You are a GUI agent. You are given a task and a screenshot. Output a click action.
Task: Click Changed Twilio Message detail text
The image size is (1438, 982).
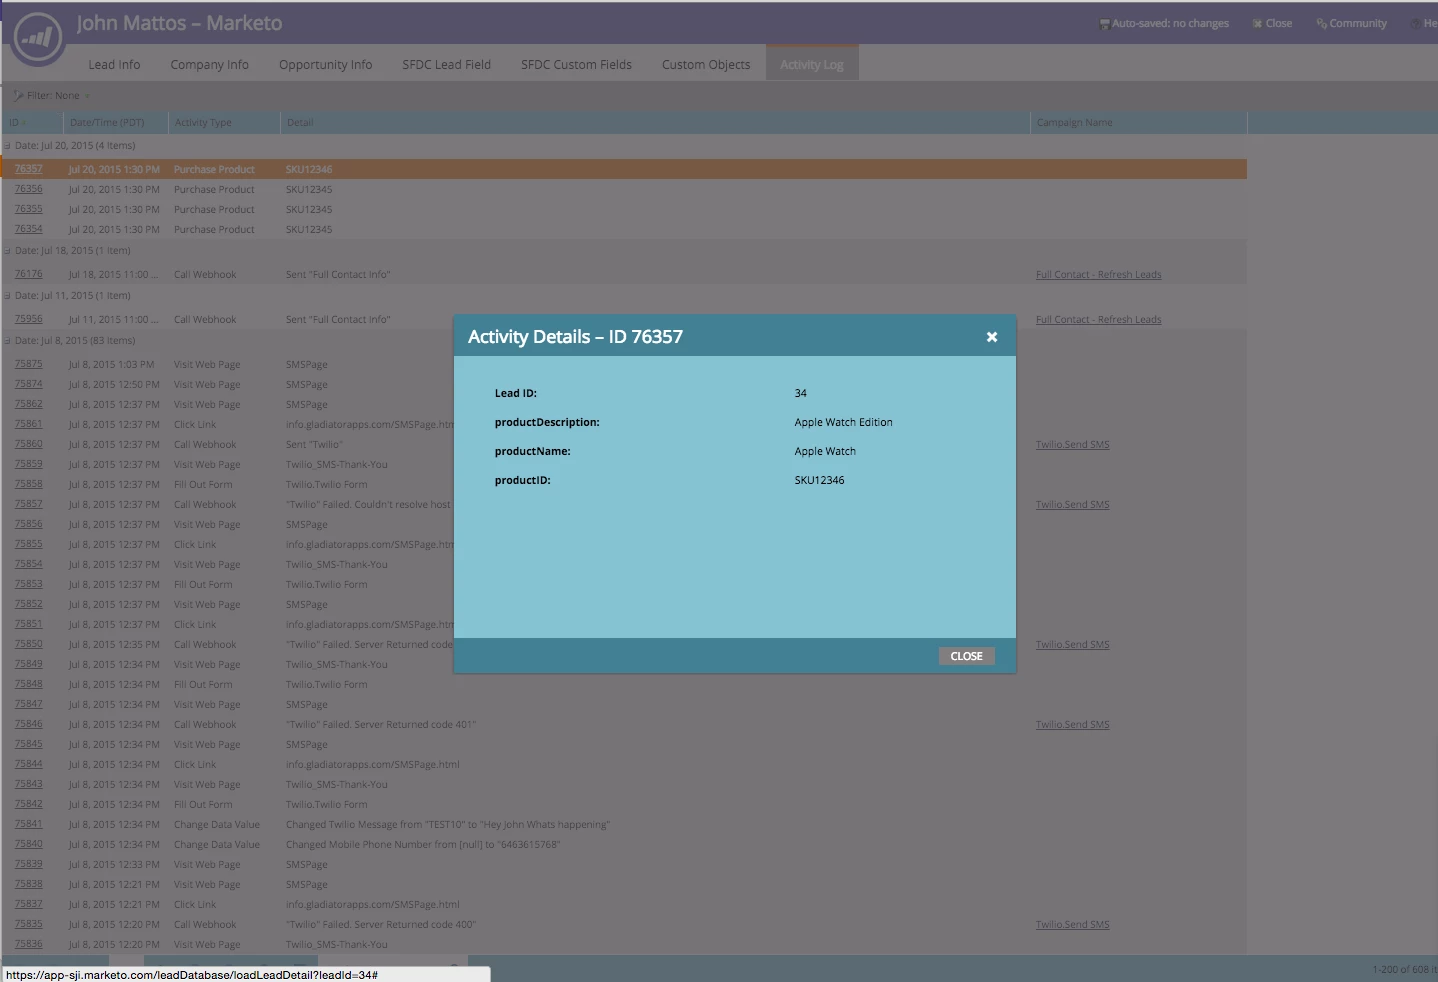447,824
